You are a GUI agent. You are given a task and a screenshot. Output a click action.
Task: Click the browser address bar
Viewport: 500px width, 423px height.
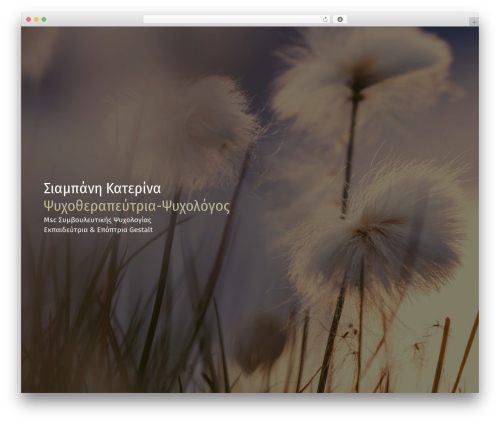point(236,19)
